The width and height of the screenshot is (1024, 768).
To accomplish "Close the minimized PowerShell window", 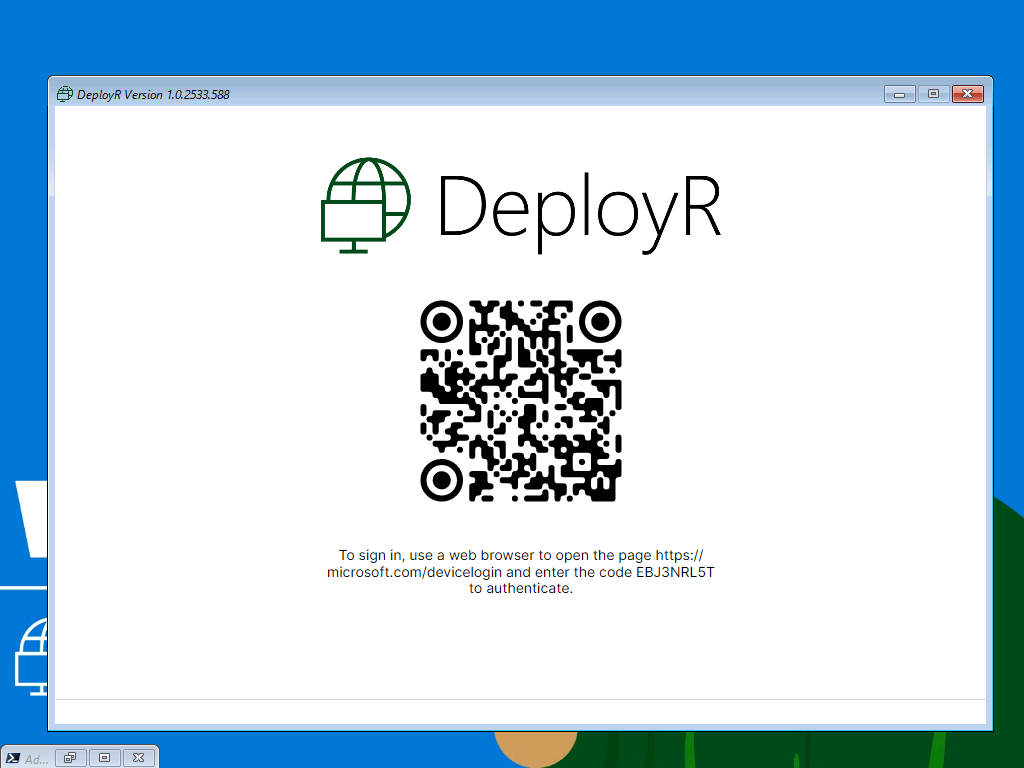I will coord(139,758).
